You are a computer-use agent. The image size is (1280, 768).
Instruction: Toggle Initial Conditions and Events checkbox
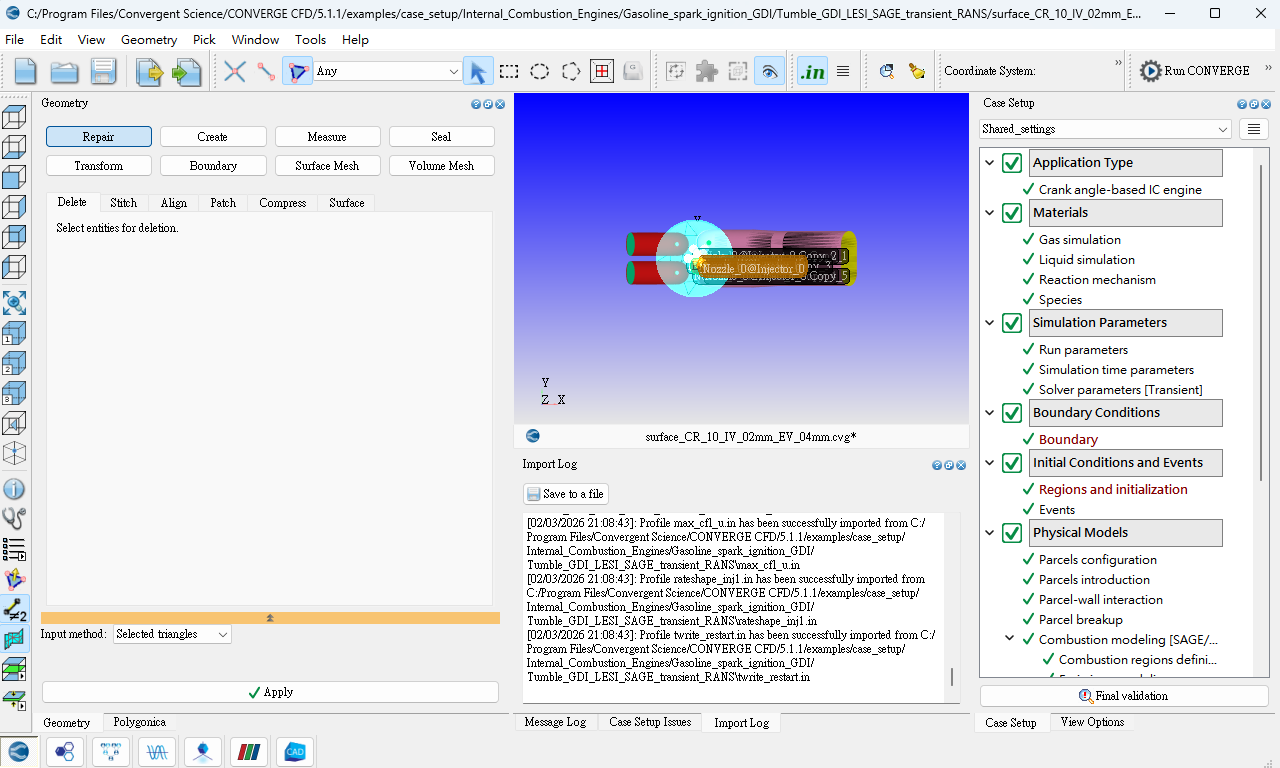point(1012,463)
